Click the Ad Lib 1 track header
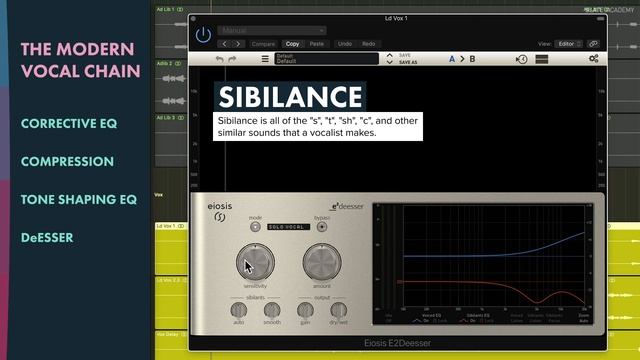This screenshot has width=640, height=360. click(x=170, y=9)
